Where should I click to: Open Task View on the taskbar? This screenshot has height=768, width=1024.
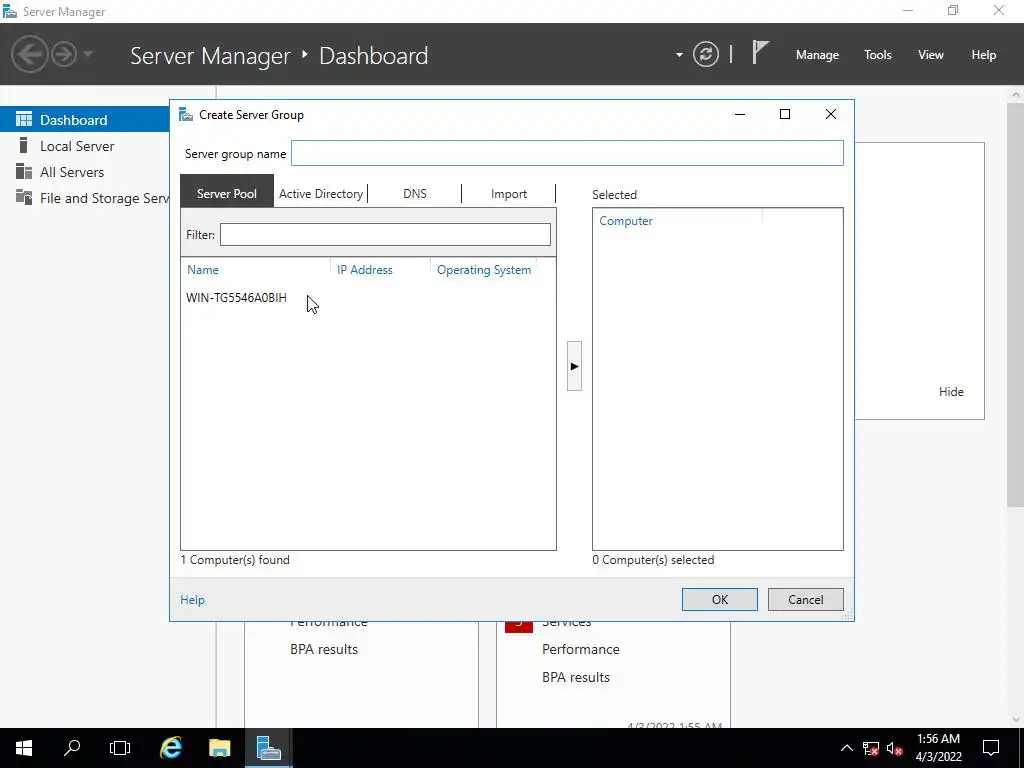click(120, 748)
